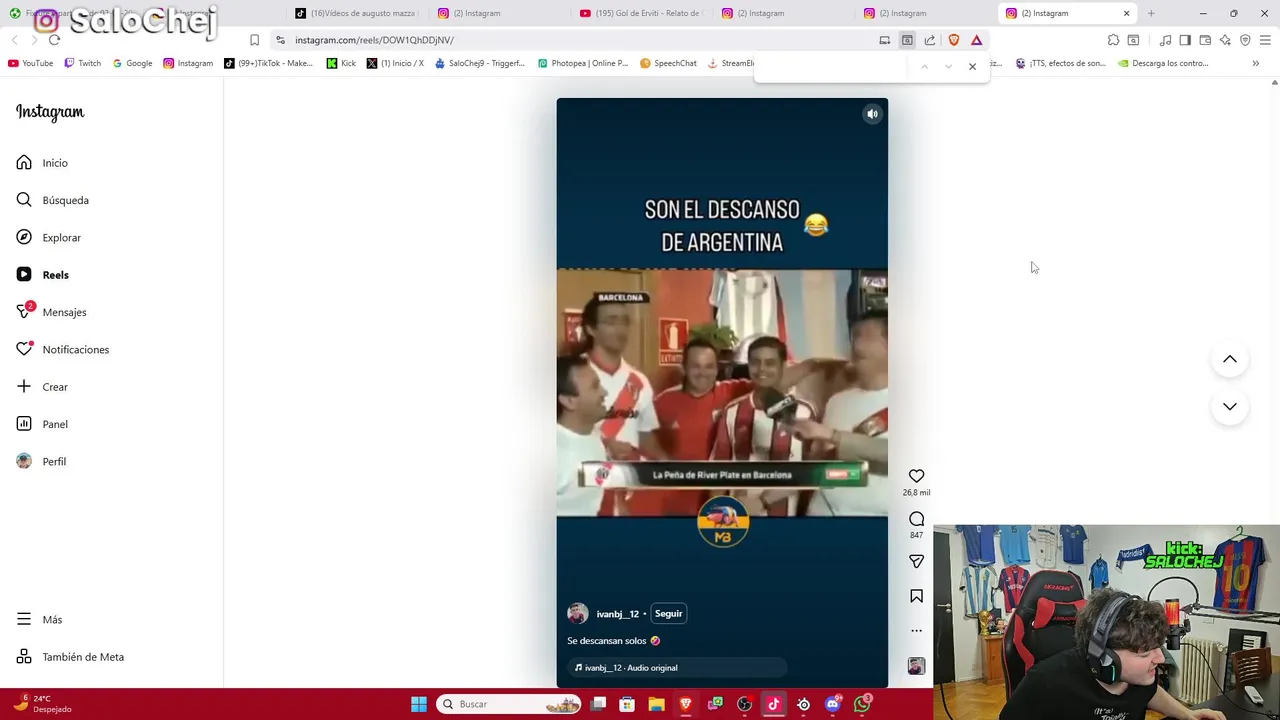Open Perfil from the sidebar

coord(41,462)
